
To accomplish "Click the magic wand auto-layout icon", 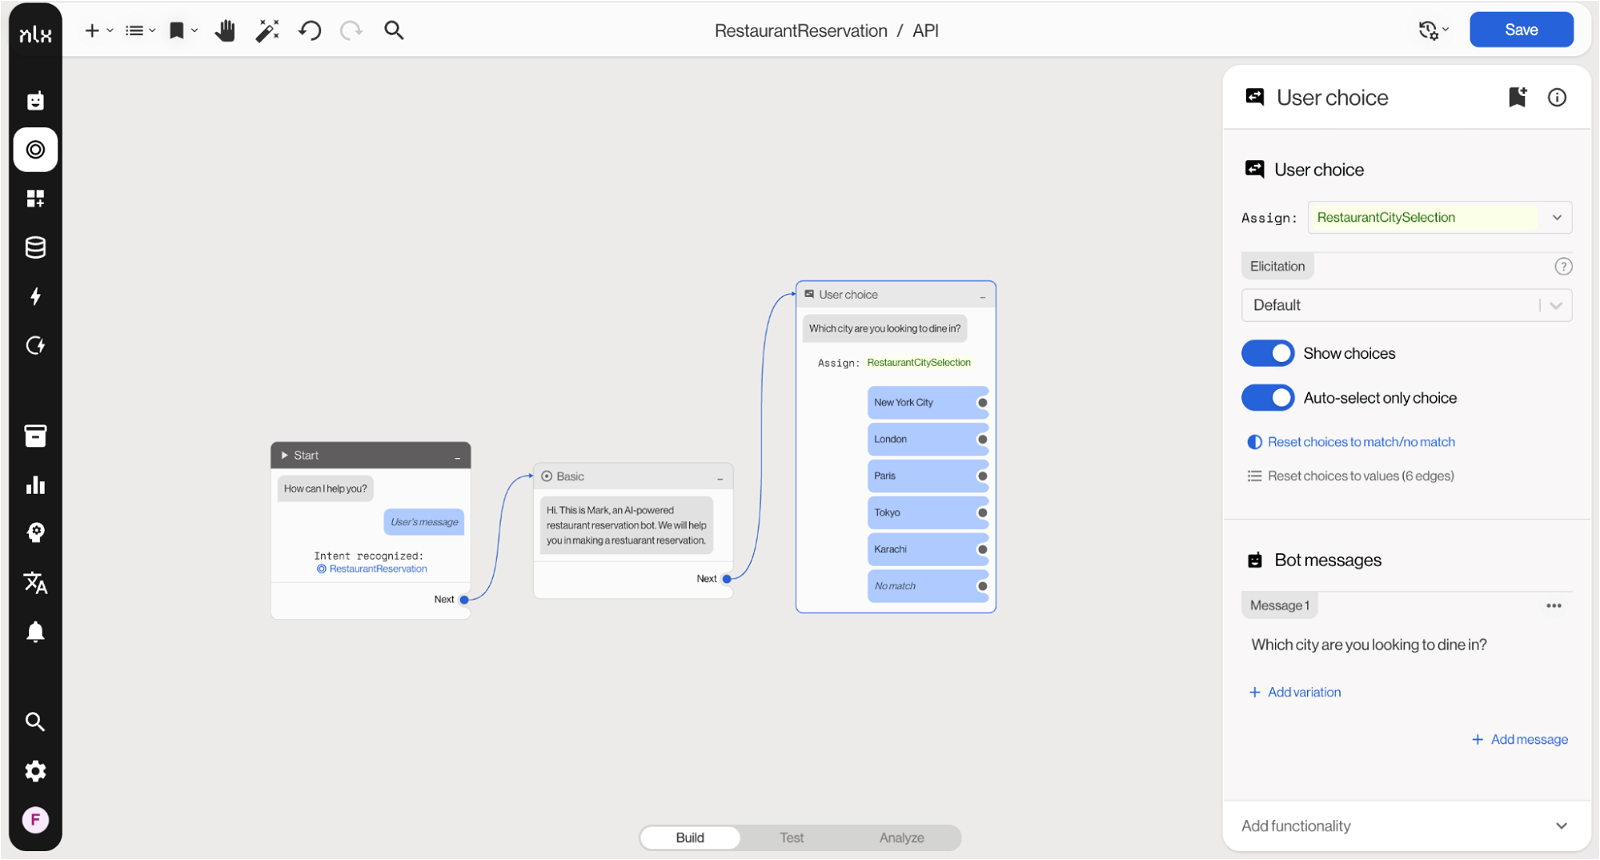I will pos(267,31).
